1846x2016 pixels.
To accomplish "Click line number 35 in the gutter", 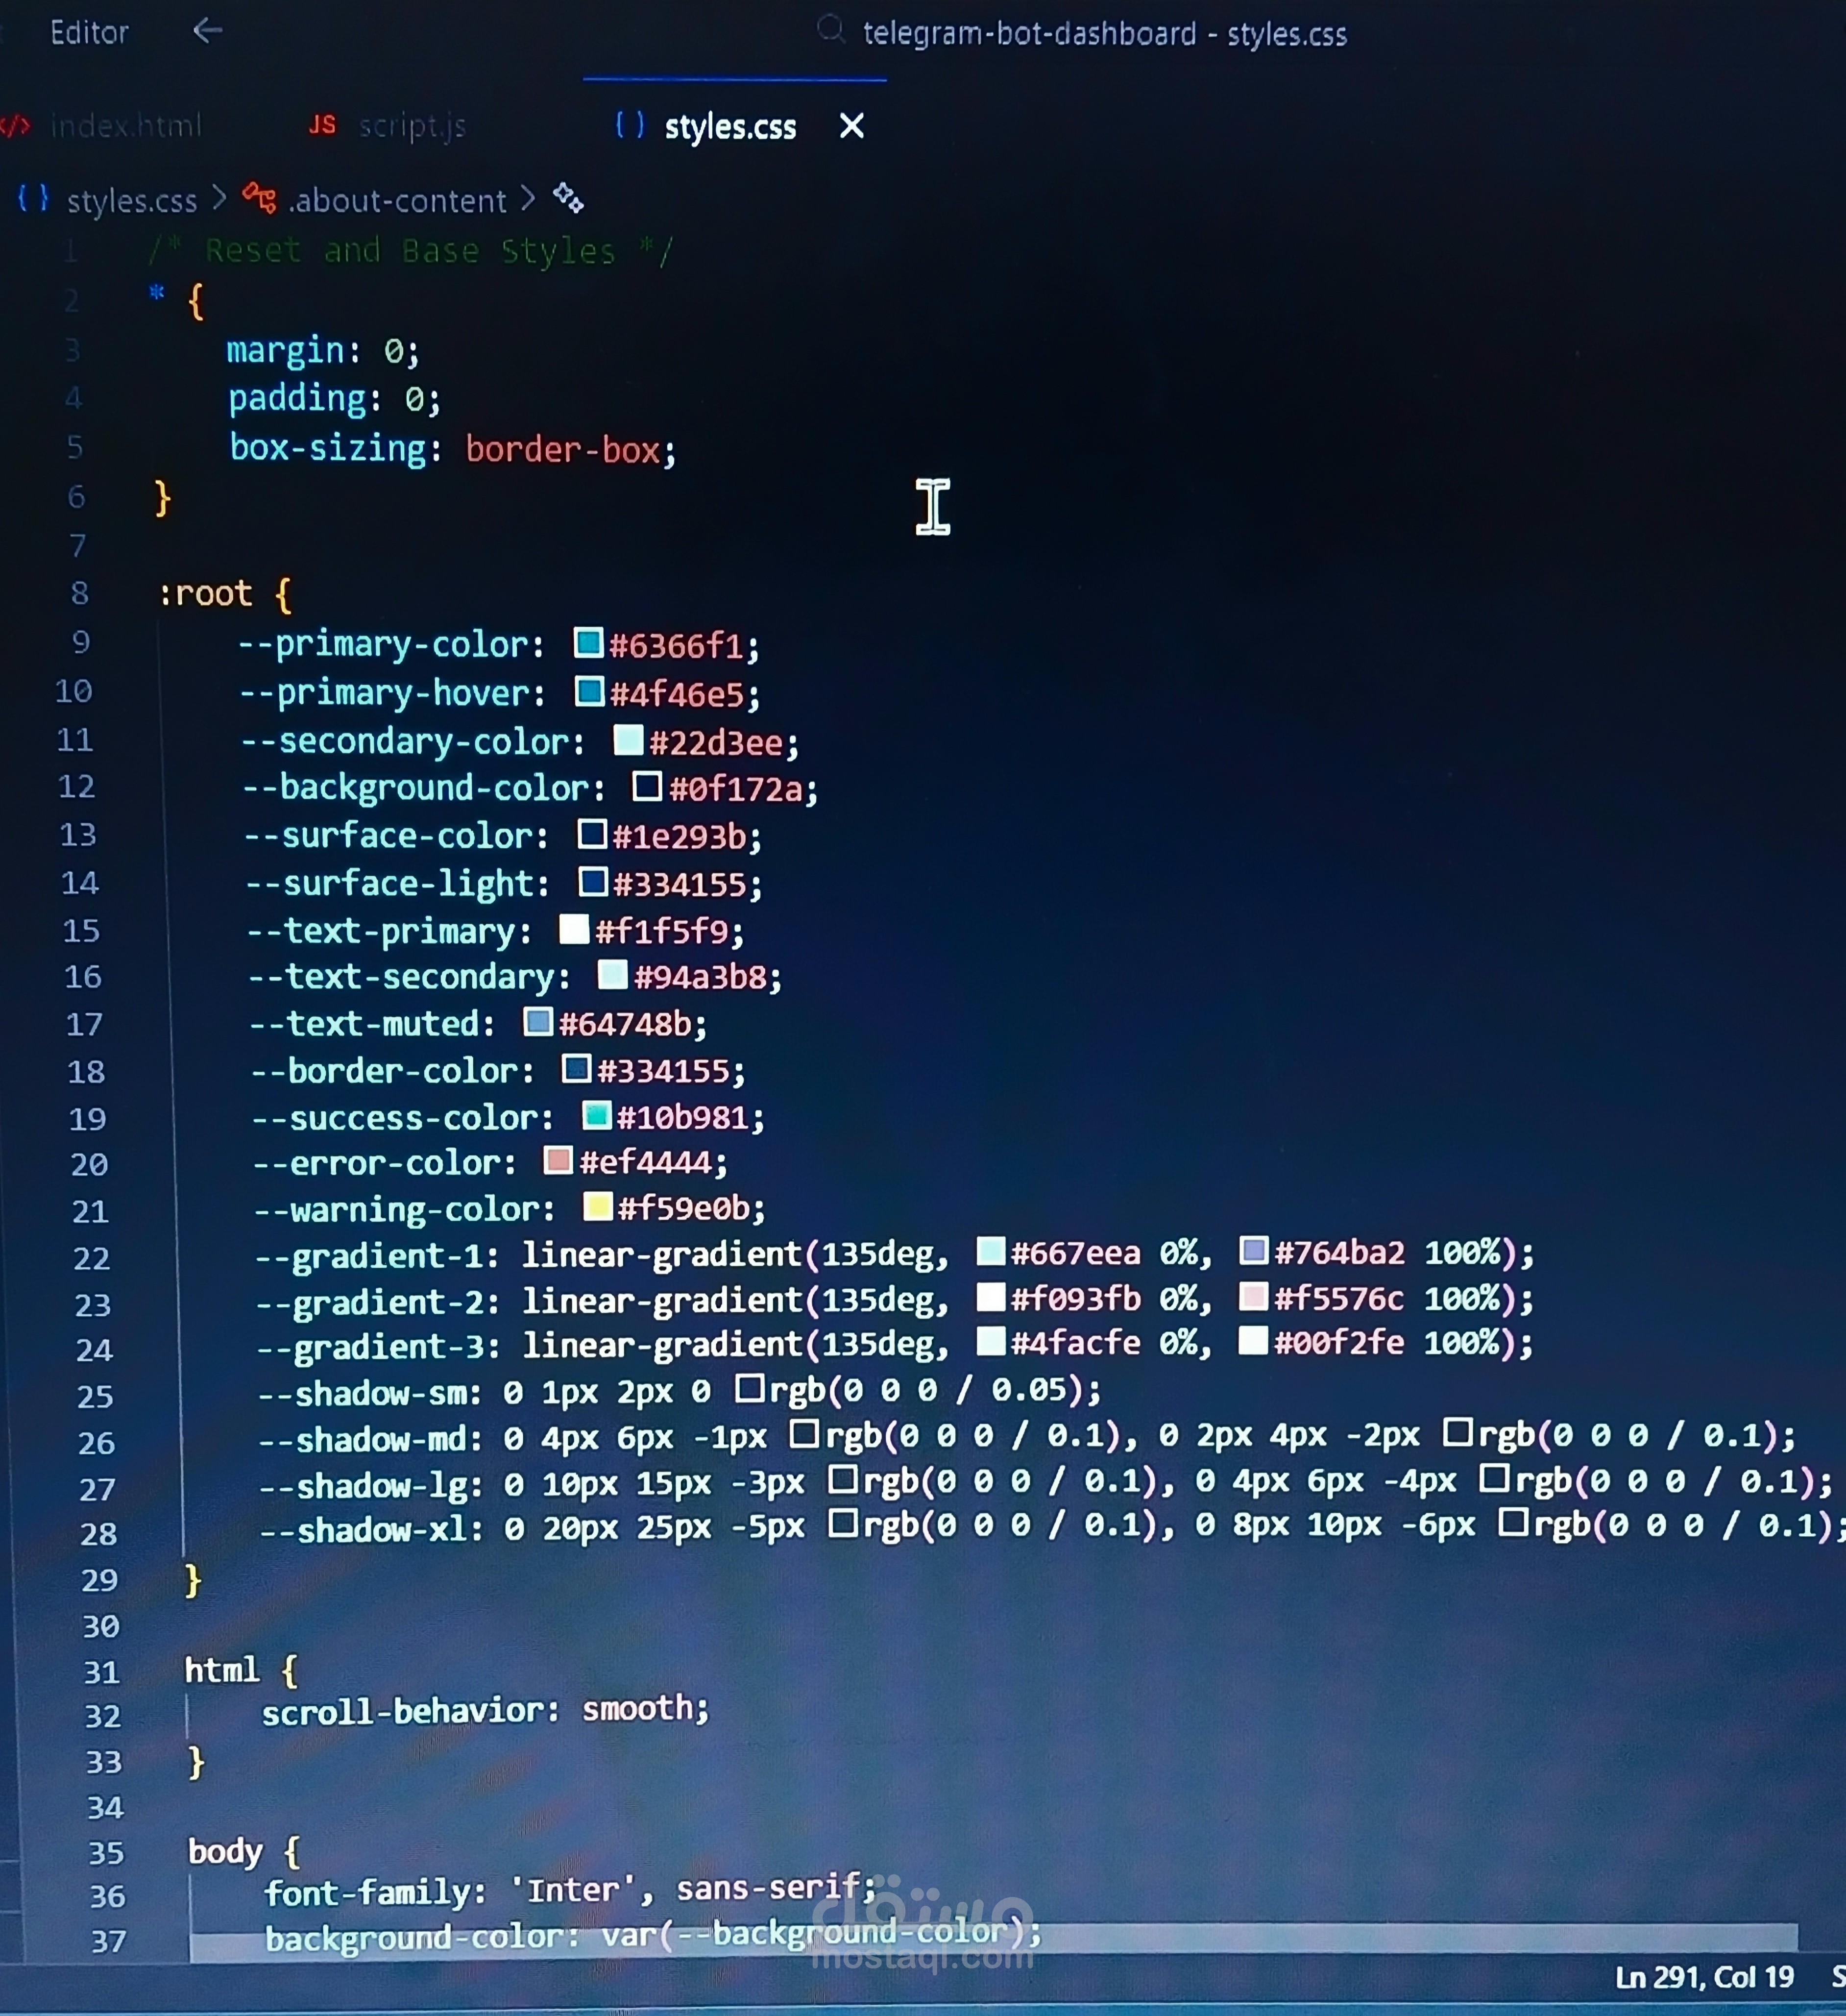I will point(106,1853).
